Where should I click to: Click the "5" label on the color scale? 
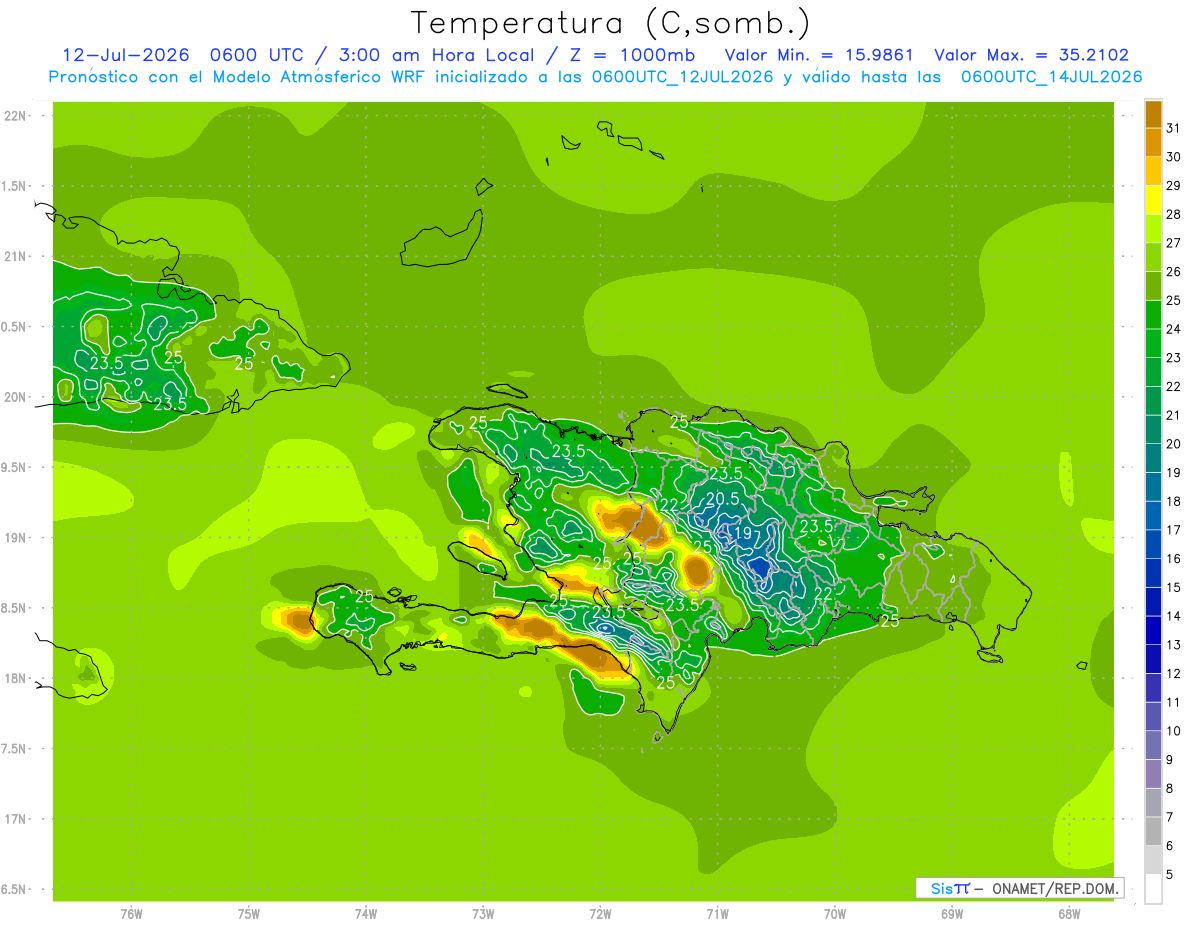(1170, 874)
